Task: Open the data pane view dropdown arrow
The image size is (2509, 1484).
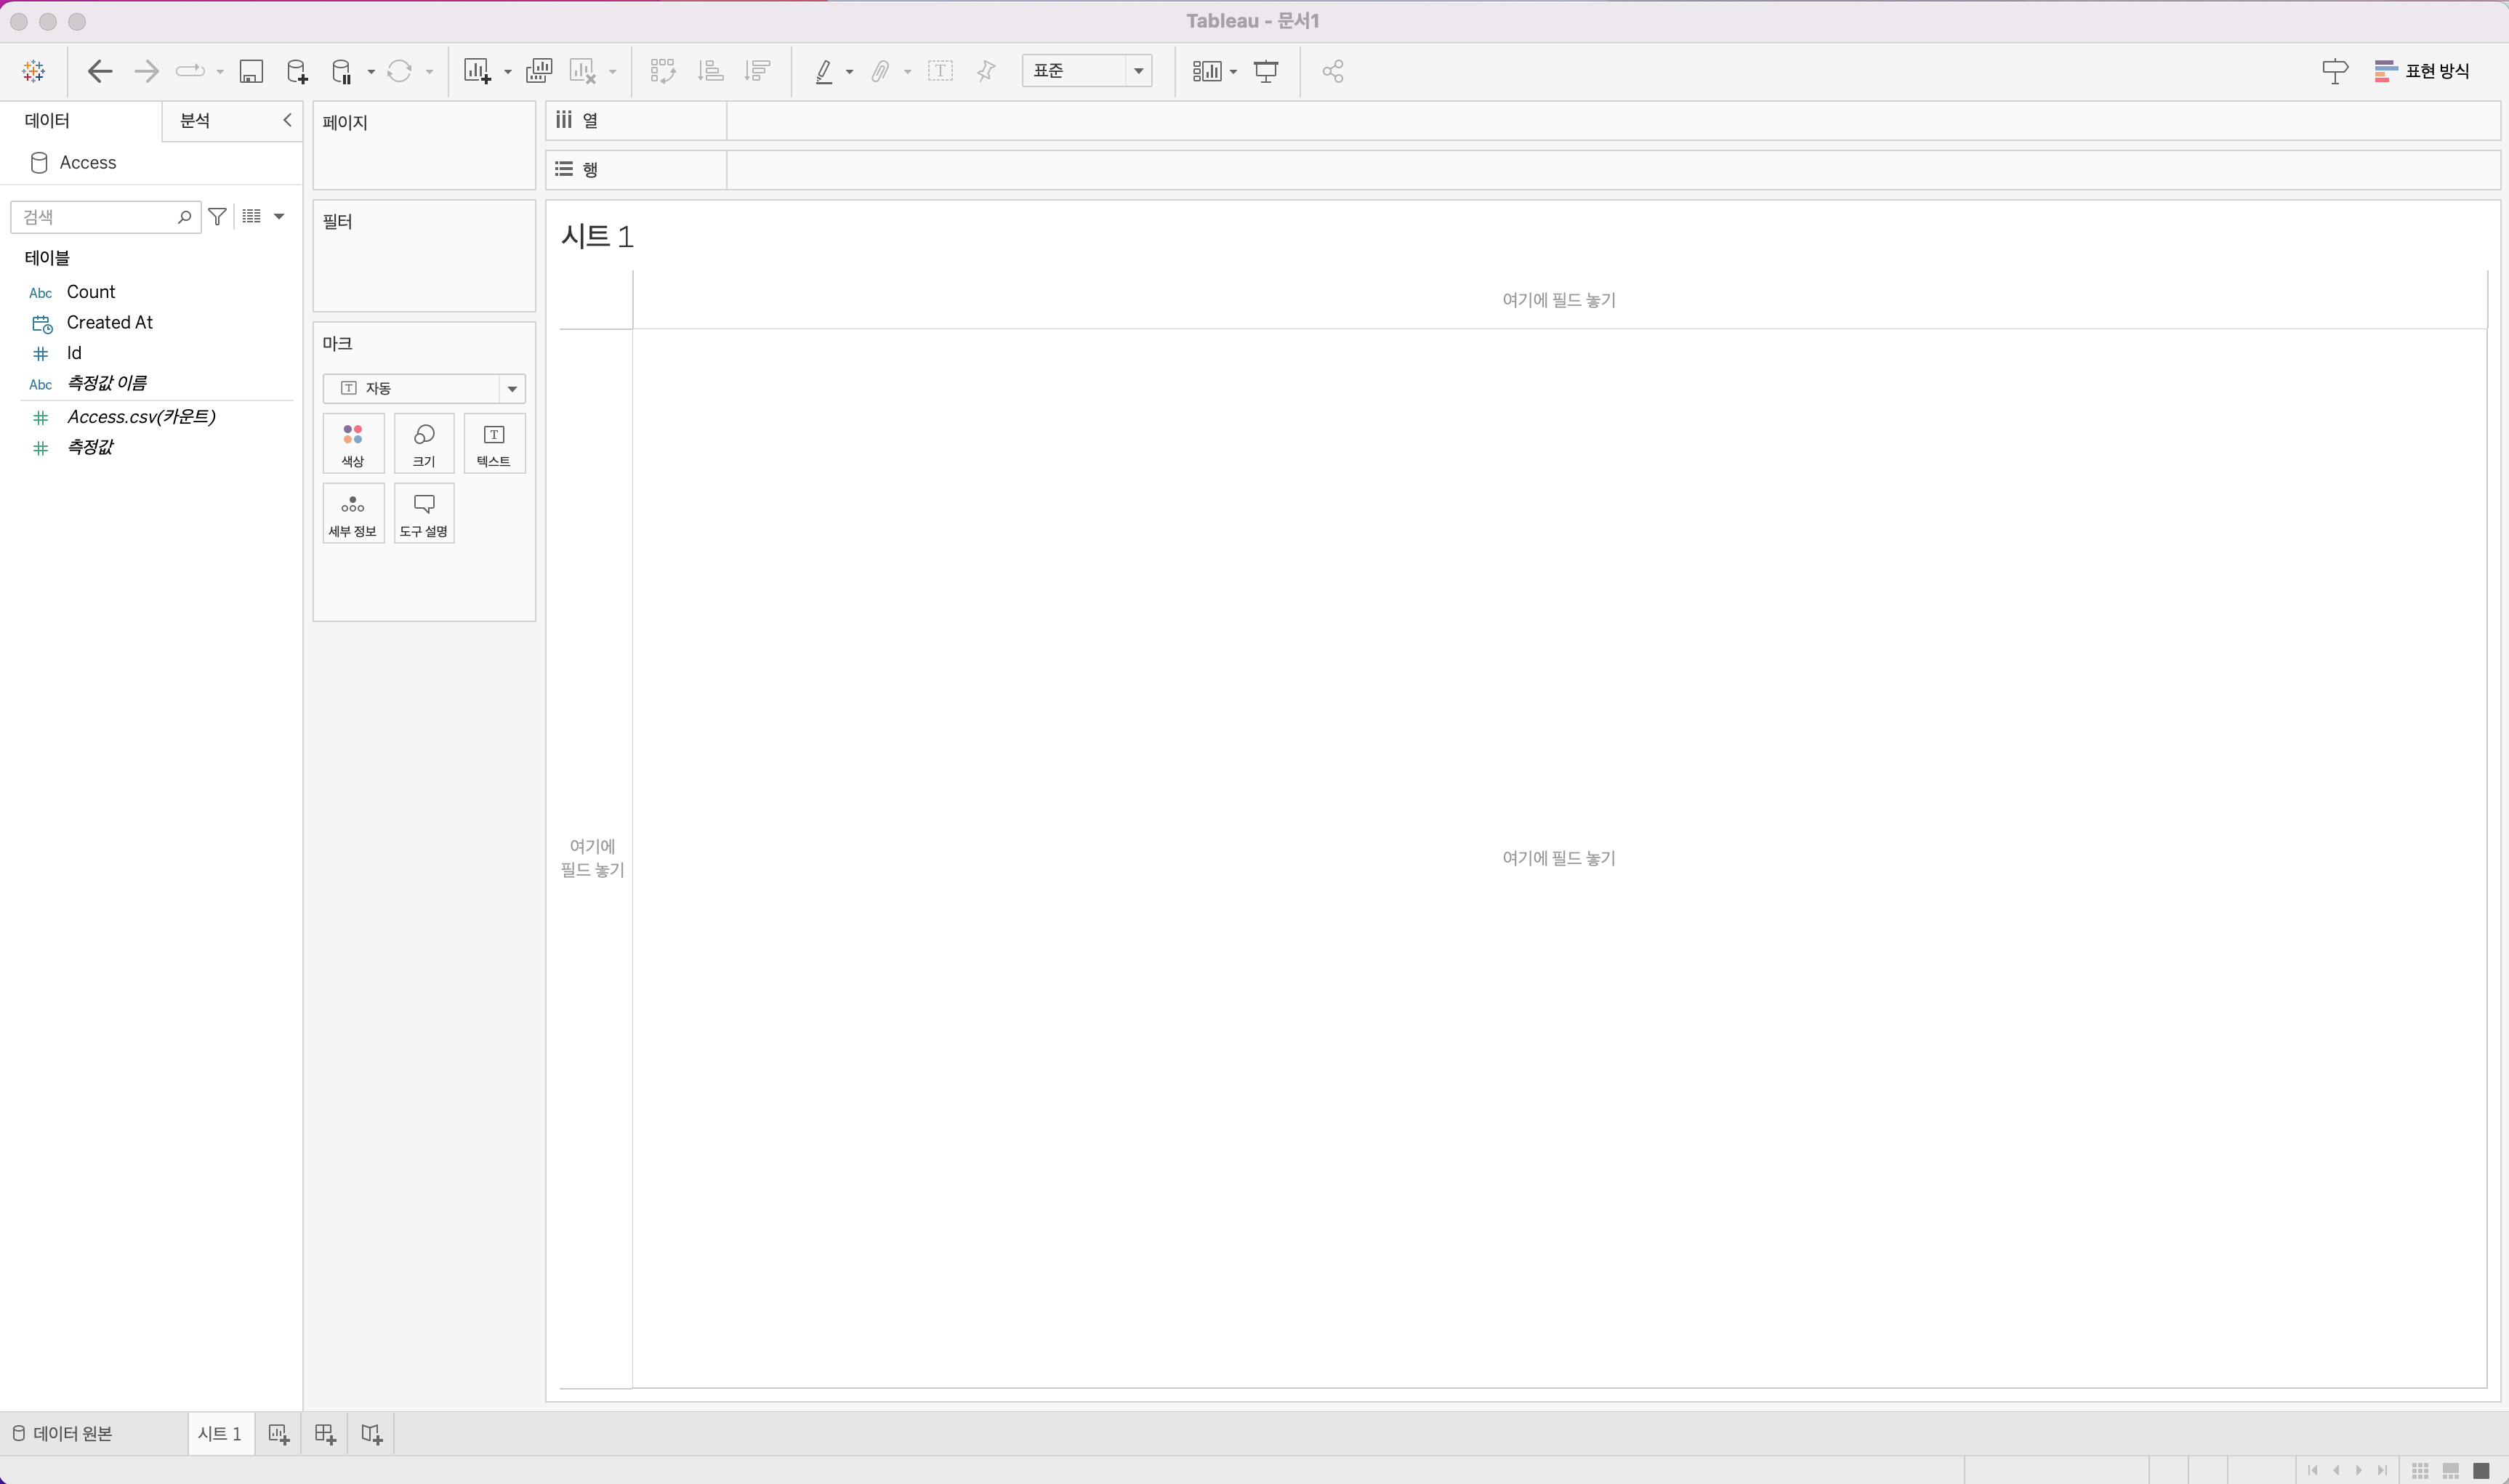Action: click(279, 216)
